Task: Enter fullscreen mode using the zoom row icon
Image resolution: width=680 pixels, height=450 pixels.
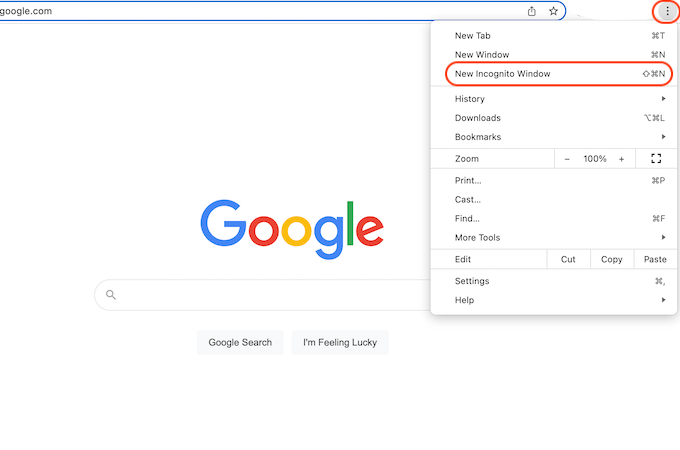Action: point(656,159)
